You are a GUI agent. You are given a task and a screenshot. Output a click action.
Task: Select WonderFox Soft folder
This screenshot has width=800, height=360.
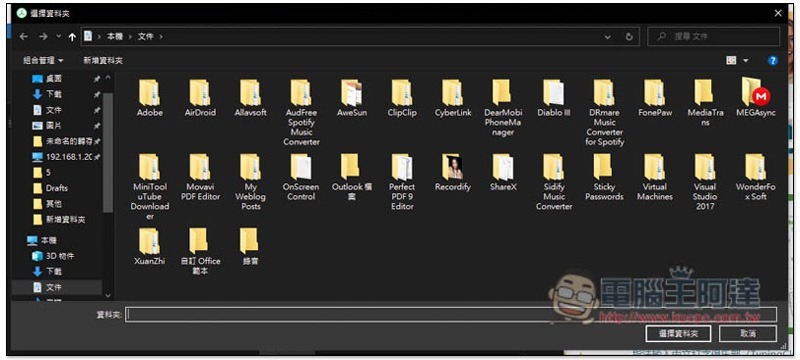coord(756,177)
